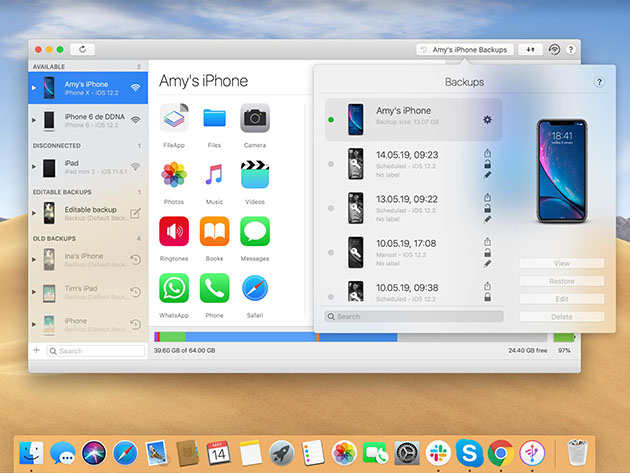Click the Wi-Fi connection icon in the toolbar

pyautogui.click(x=554, y=49)
